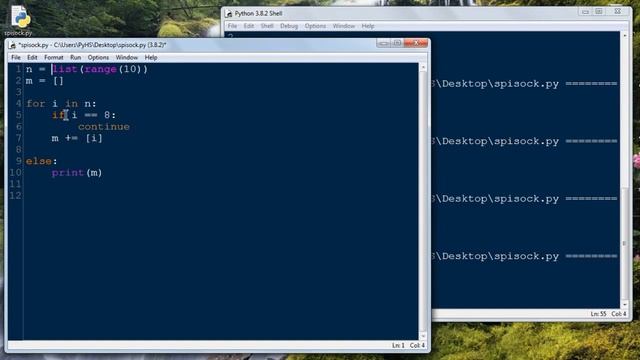This screenshot has height=360, width=640.
Task: Click 'Ln: 55' in Shell status bar
Action: [598, 314]
